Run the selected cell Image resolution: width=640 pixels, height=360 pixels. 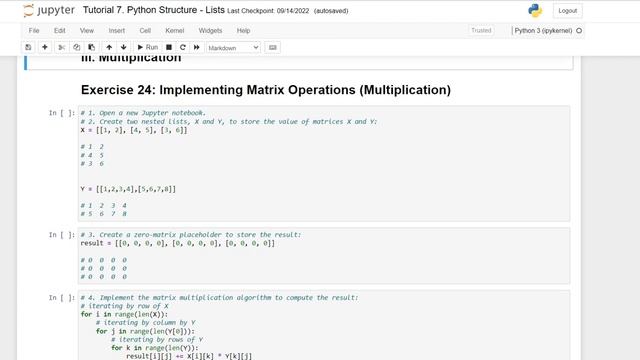(x=148, y=47)
